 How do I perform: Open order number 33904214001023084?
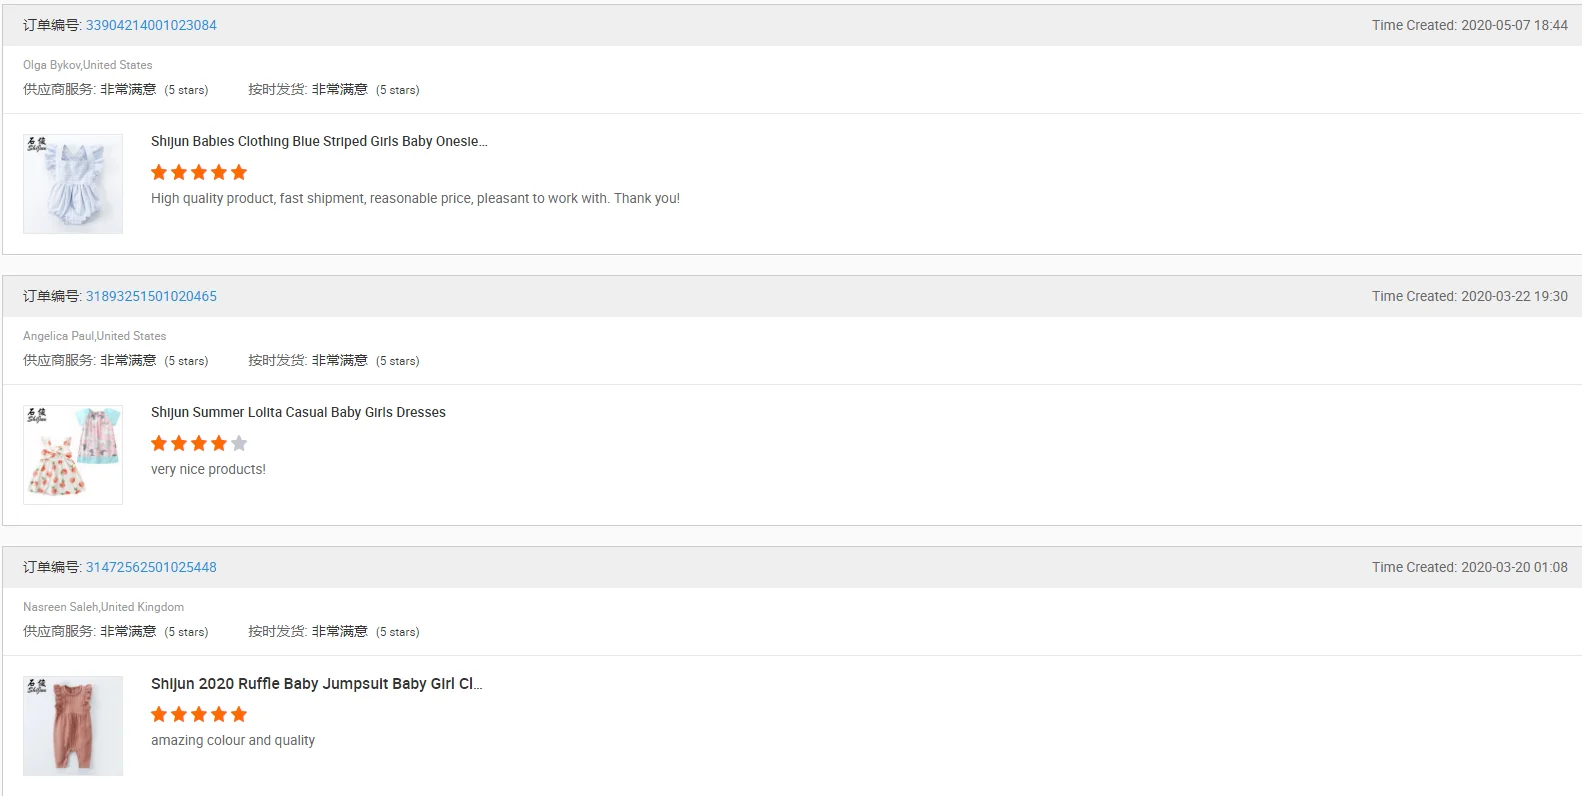click(151, 25)
